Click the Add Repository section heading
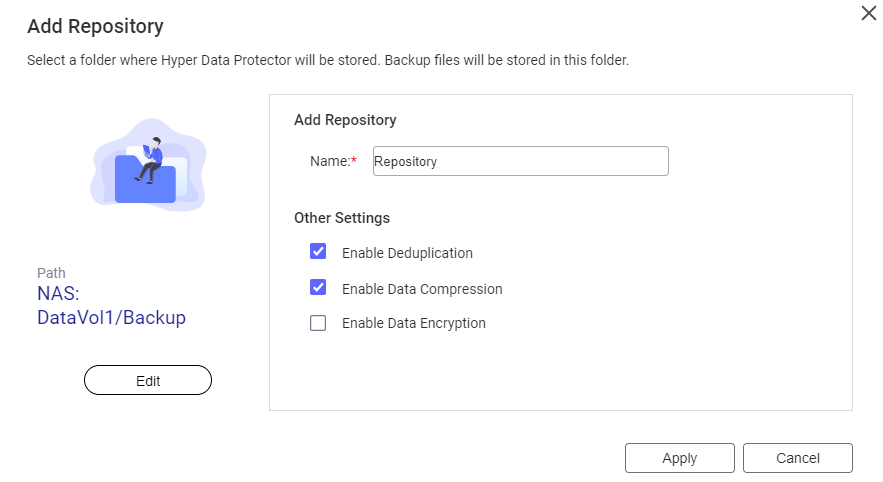 pos(345,120)
